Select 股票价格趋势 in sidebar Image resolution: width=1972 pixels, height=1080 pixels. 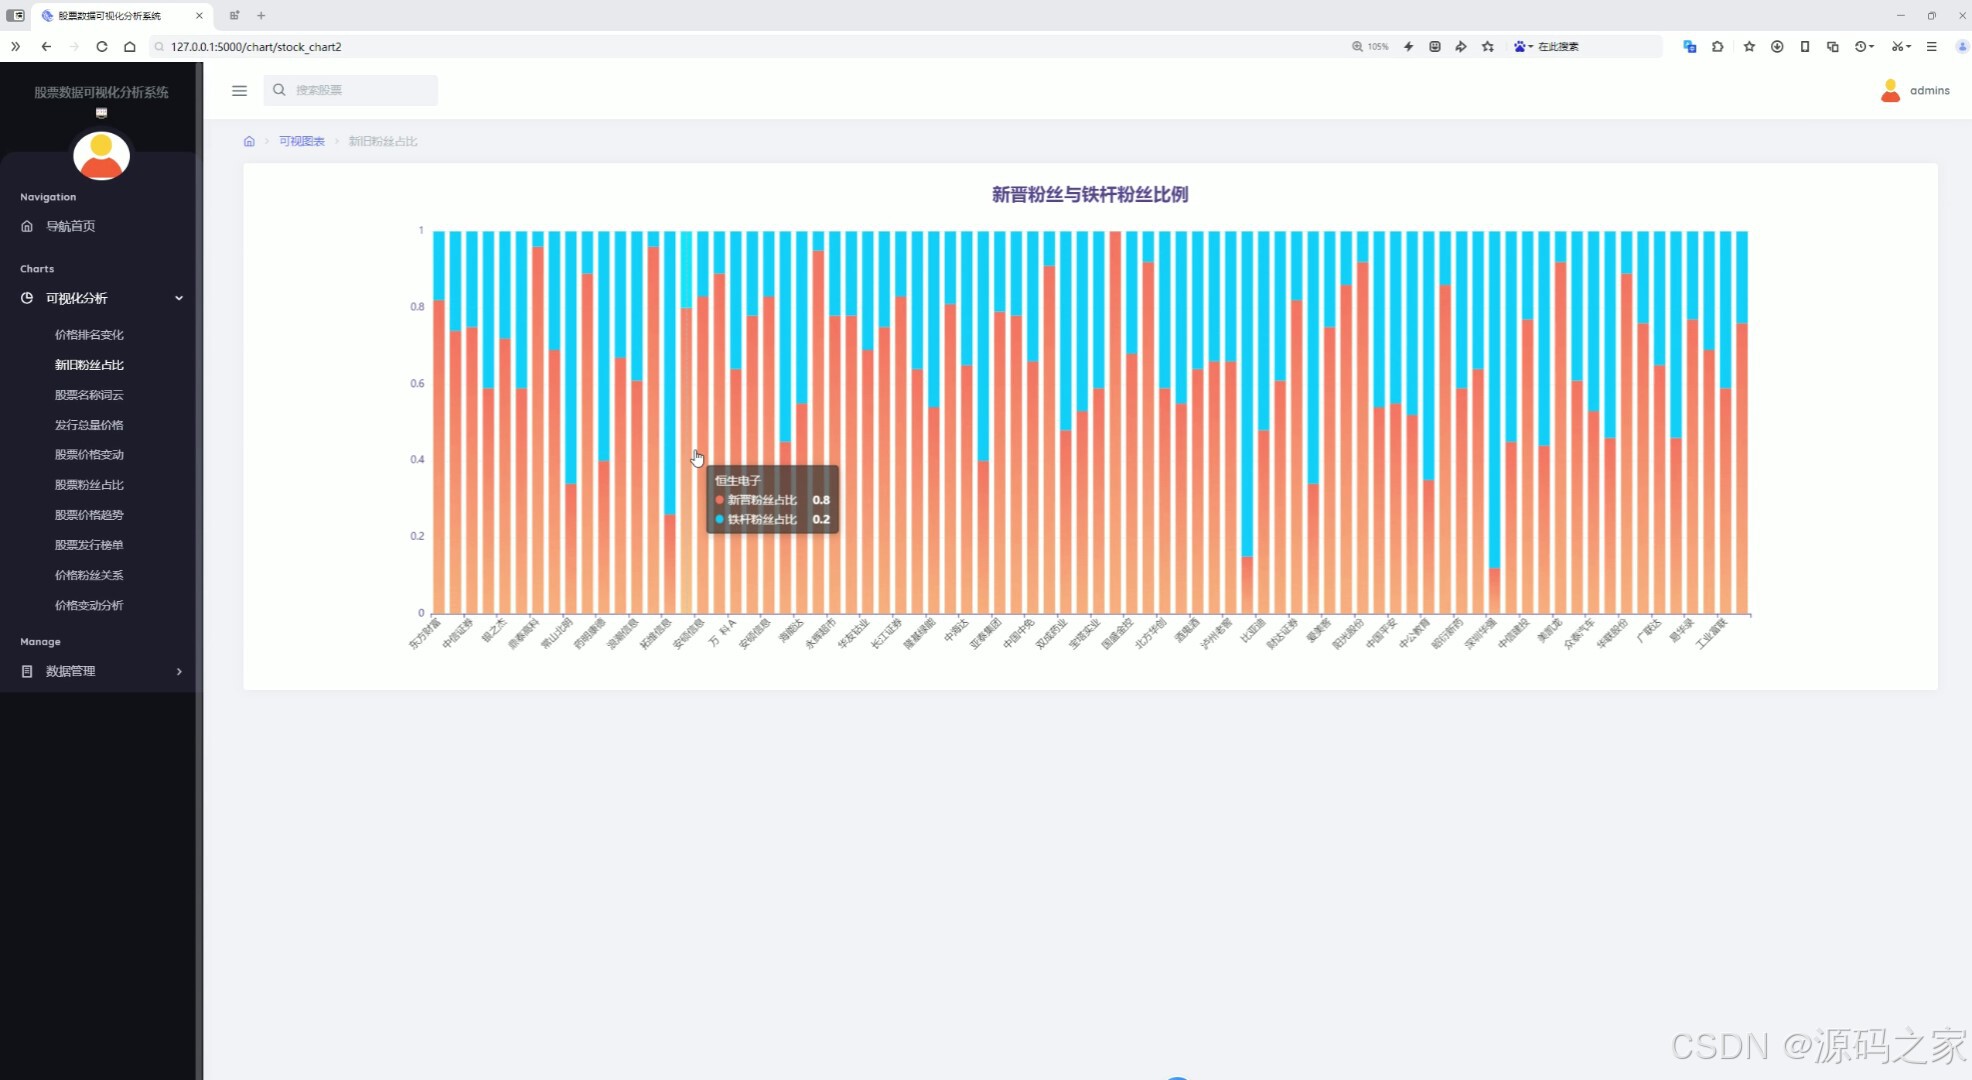coord(89,515)
